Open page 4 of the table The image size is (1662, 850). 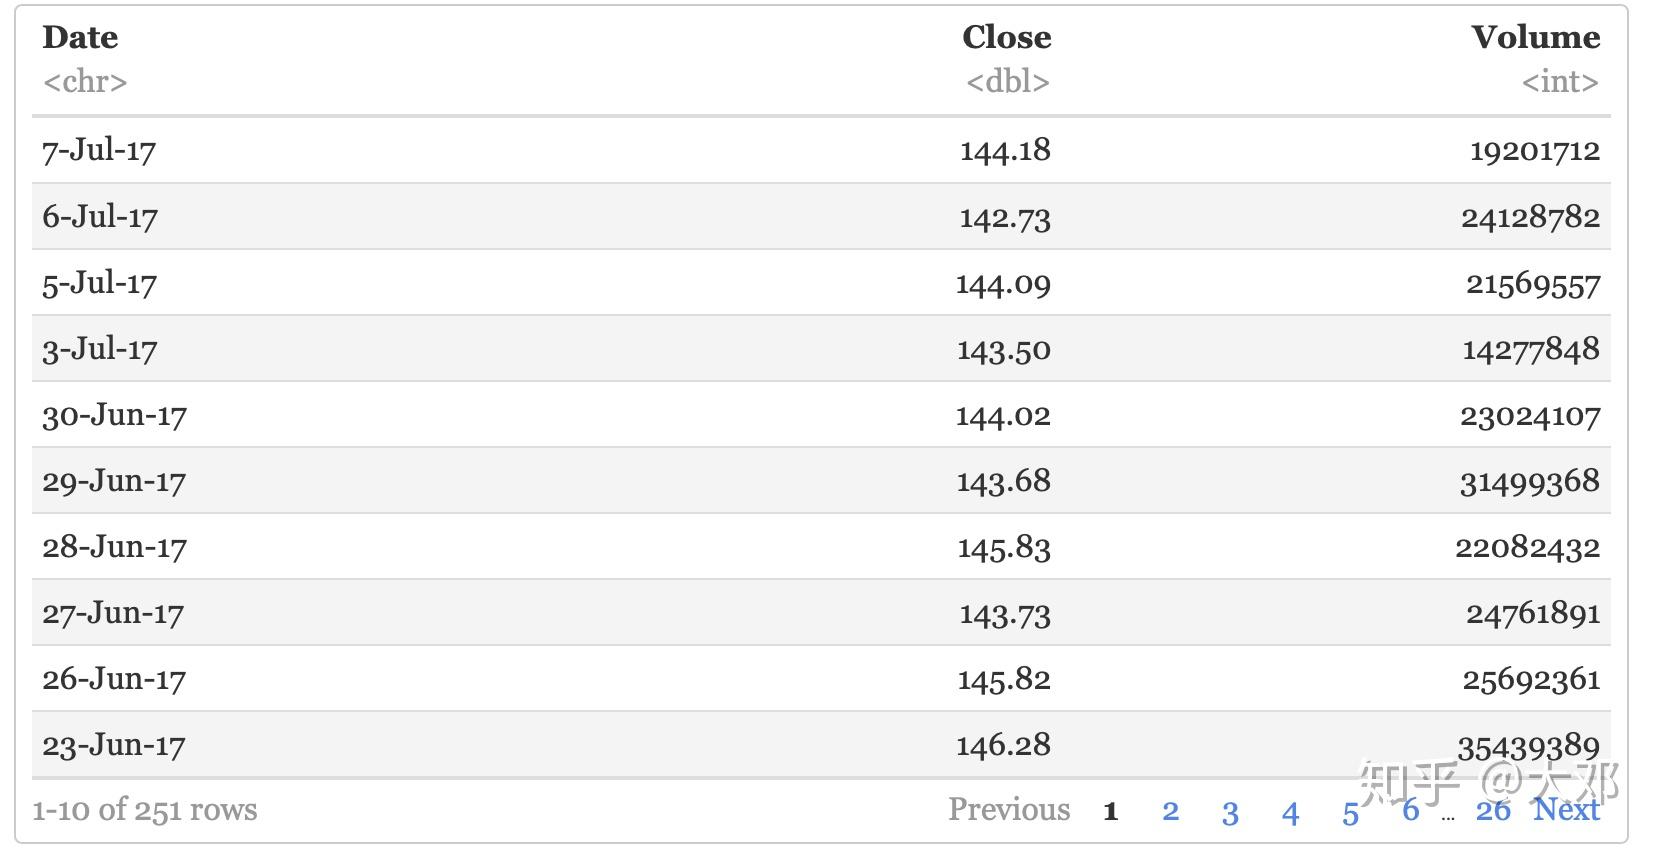(1290, 812)
